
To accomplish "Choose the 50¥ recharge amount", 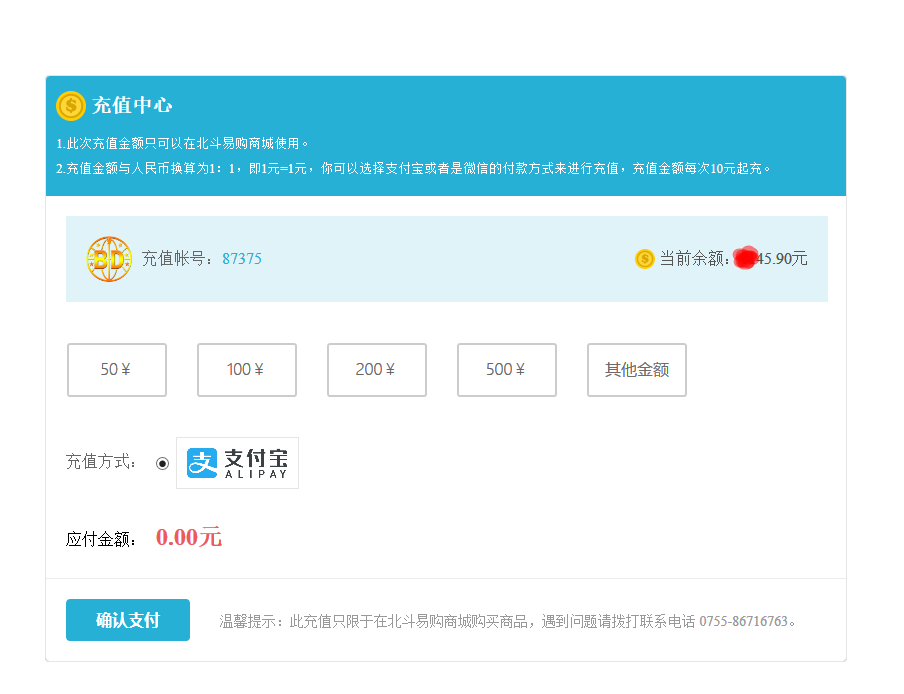I will [117, 370].
